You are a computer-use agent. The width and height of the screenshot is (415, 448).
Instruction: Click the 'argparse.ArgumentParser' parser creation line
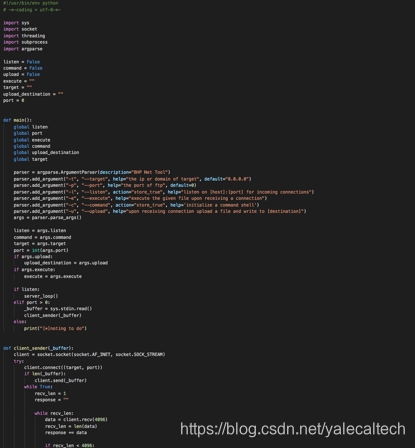(x=92, y=172)
